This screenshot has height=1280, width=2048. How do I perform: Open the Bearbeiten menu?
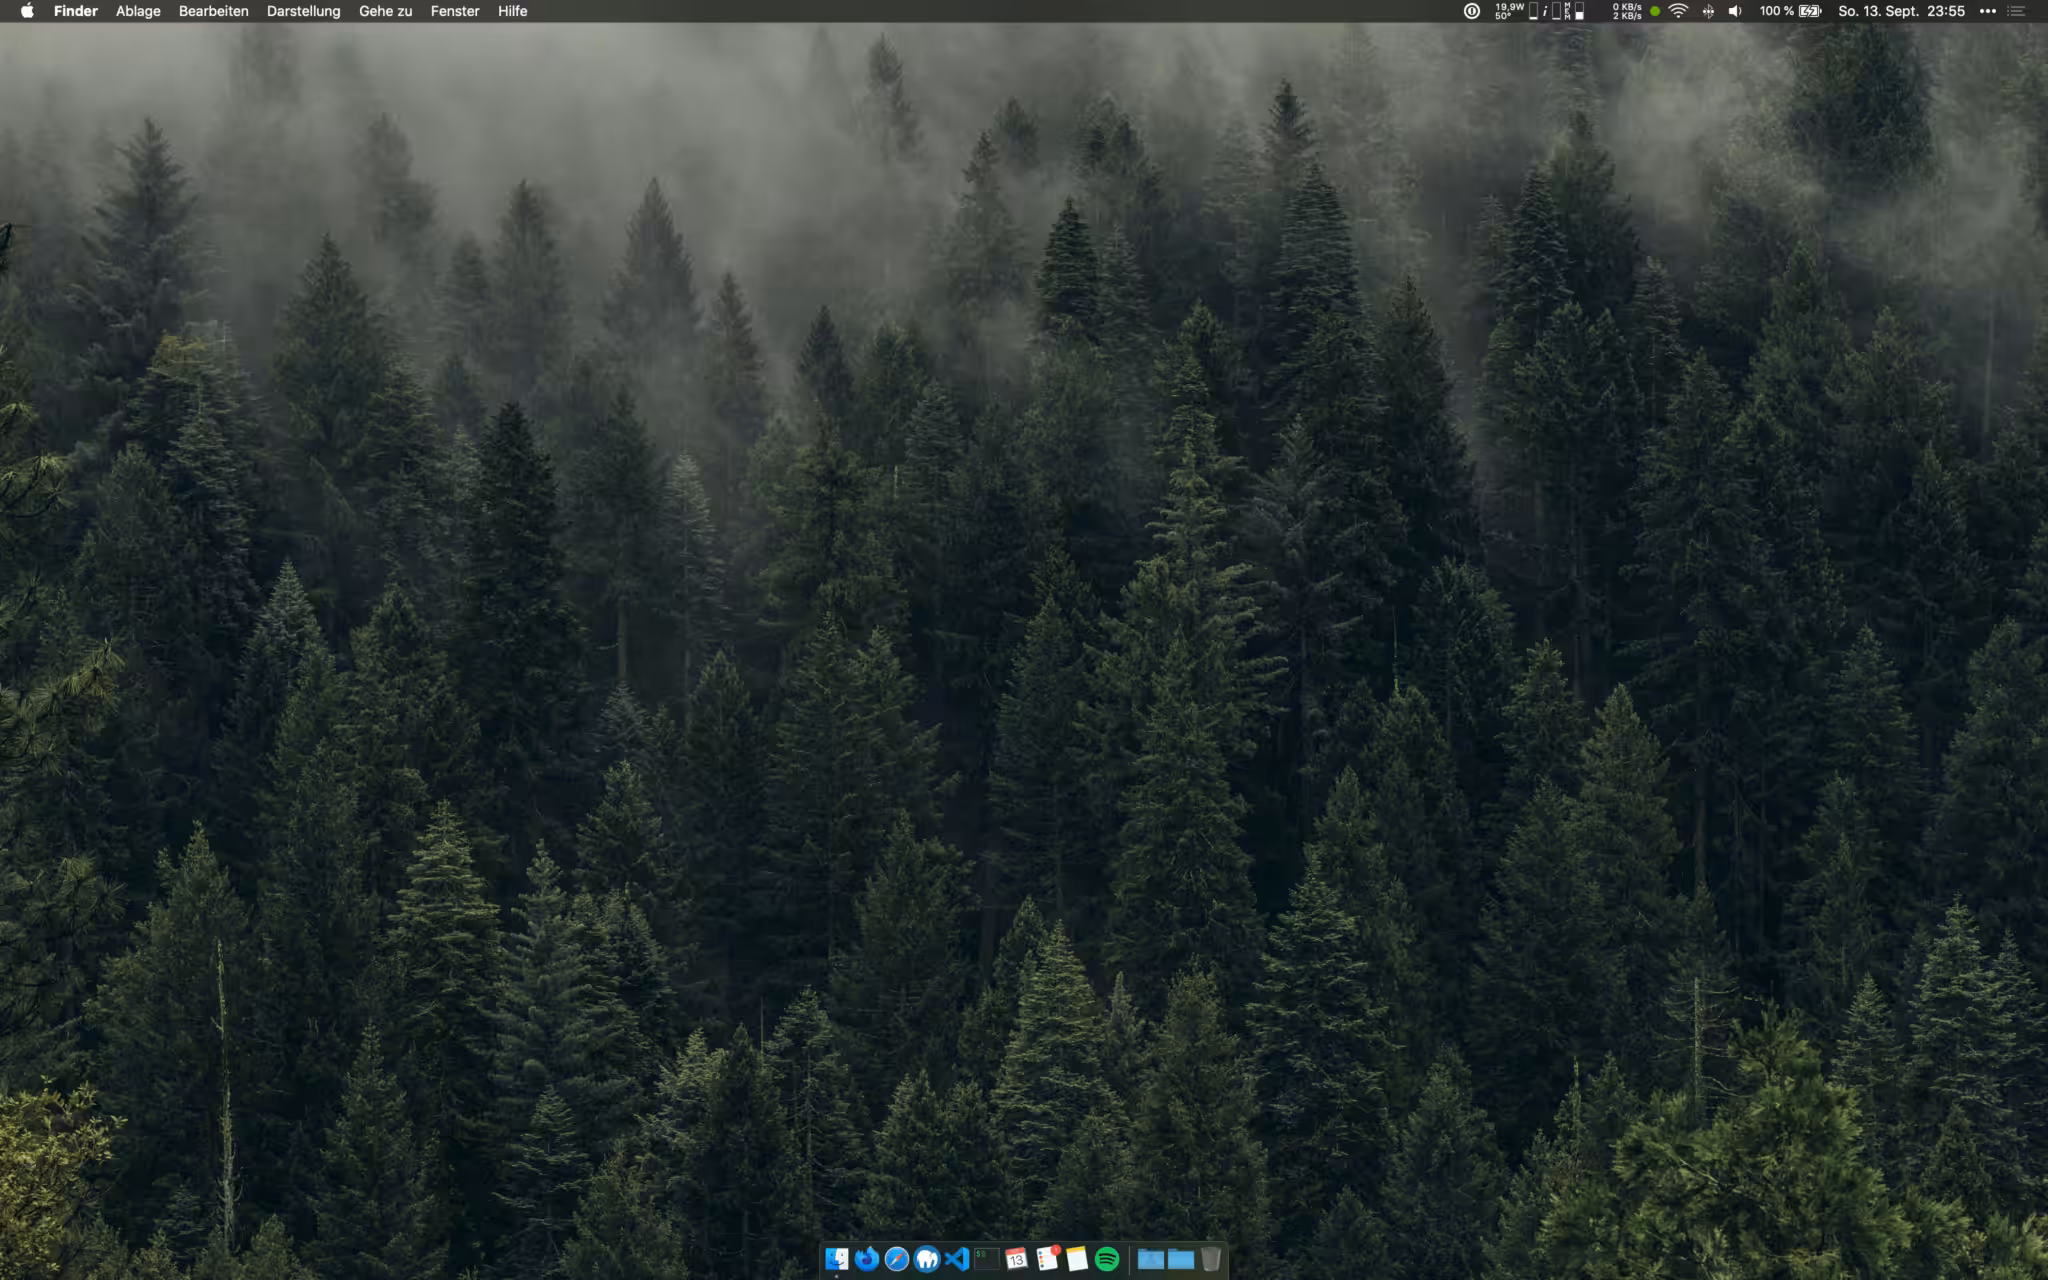point(213,11)
